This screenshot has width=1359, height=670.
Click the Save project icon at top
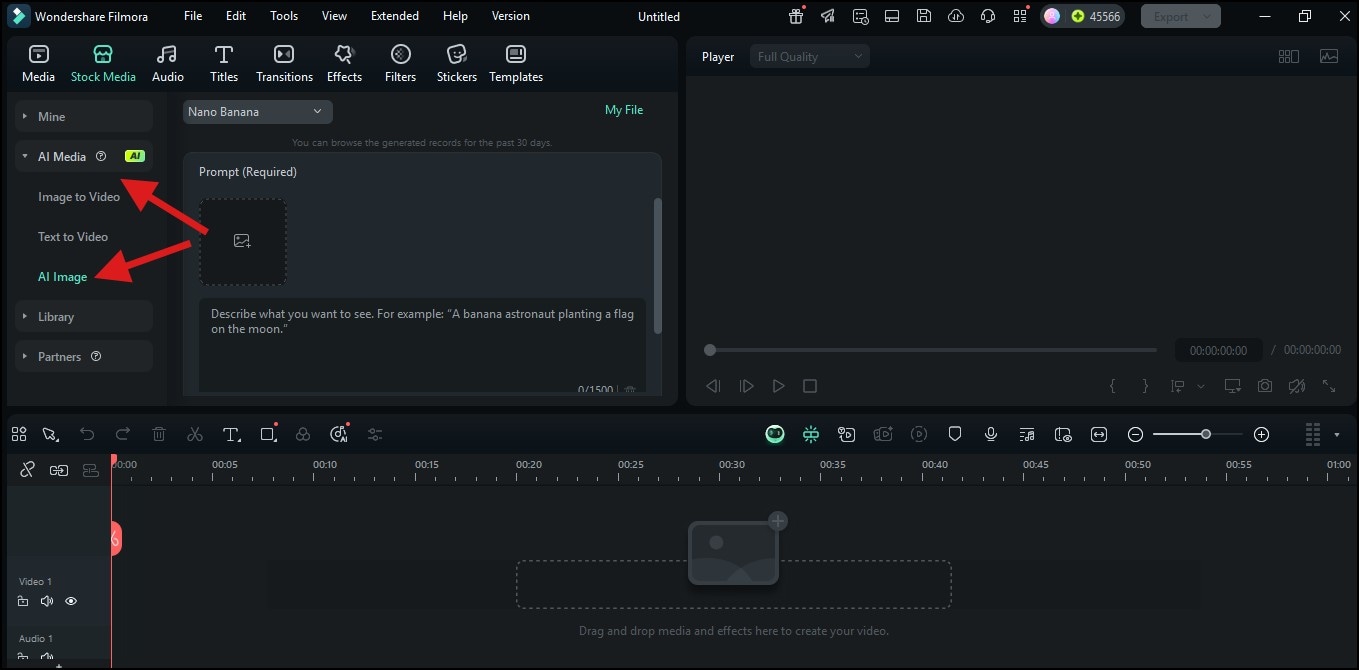tap(923, 15)
